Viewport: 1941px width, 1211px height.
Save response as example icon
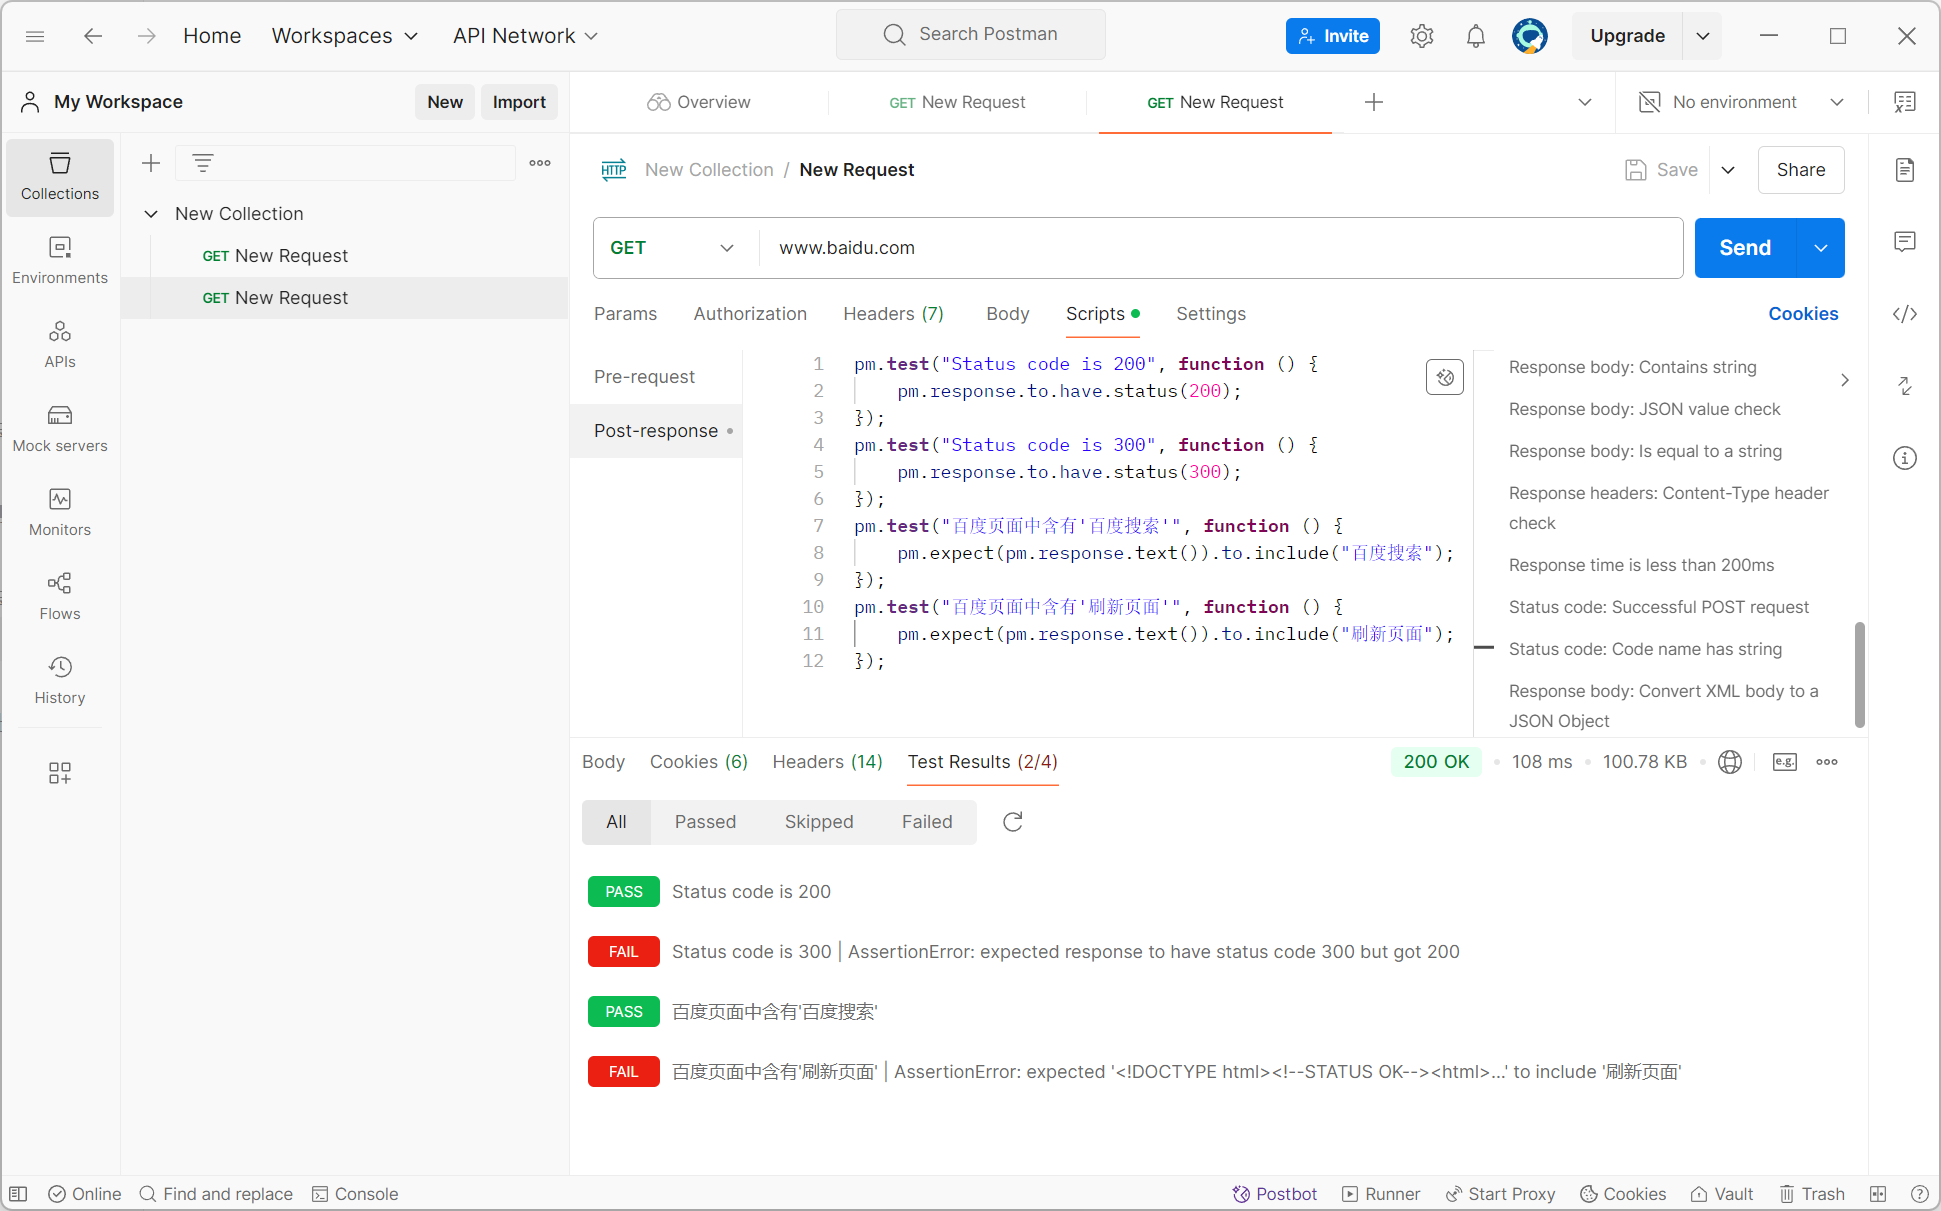click(1785, 762)
